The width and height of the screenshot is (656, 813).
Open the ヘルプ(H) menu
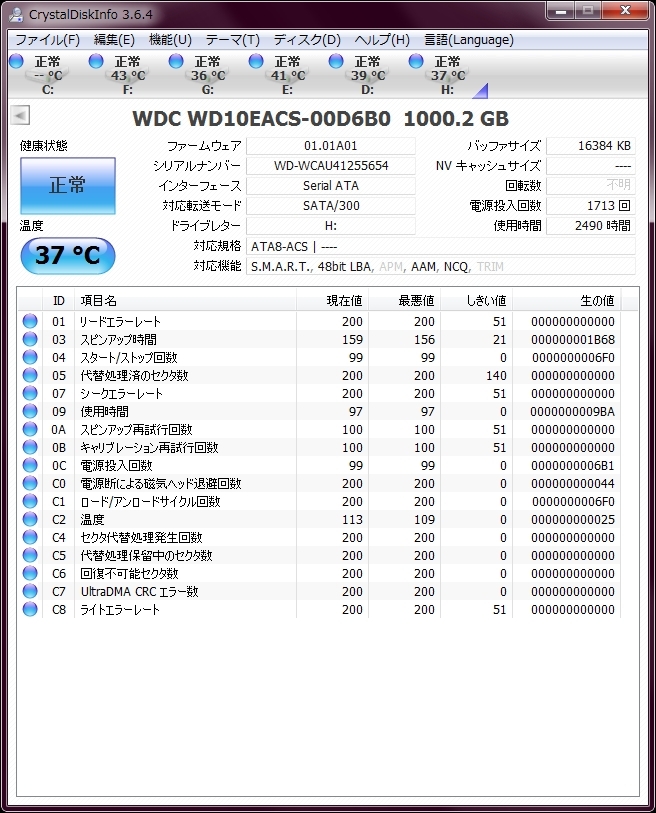pyautogui.click(x=382, y=40)
